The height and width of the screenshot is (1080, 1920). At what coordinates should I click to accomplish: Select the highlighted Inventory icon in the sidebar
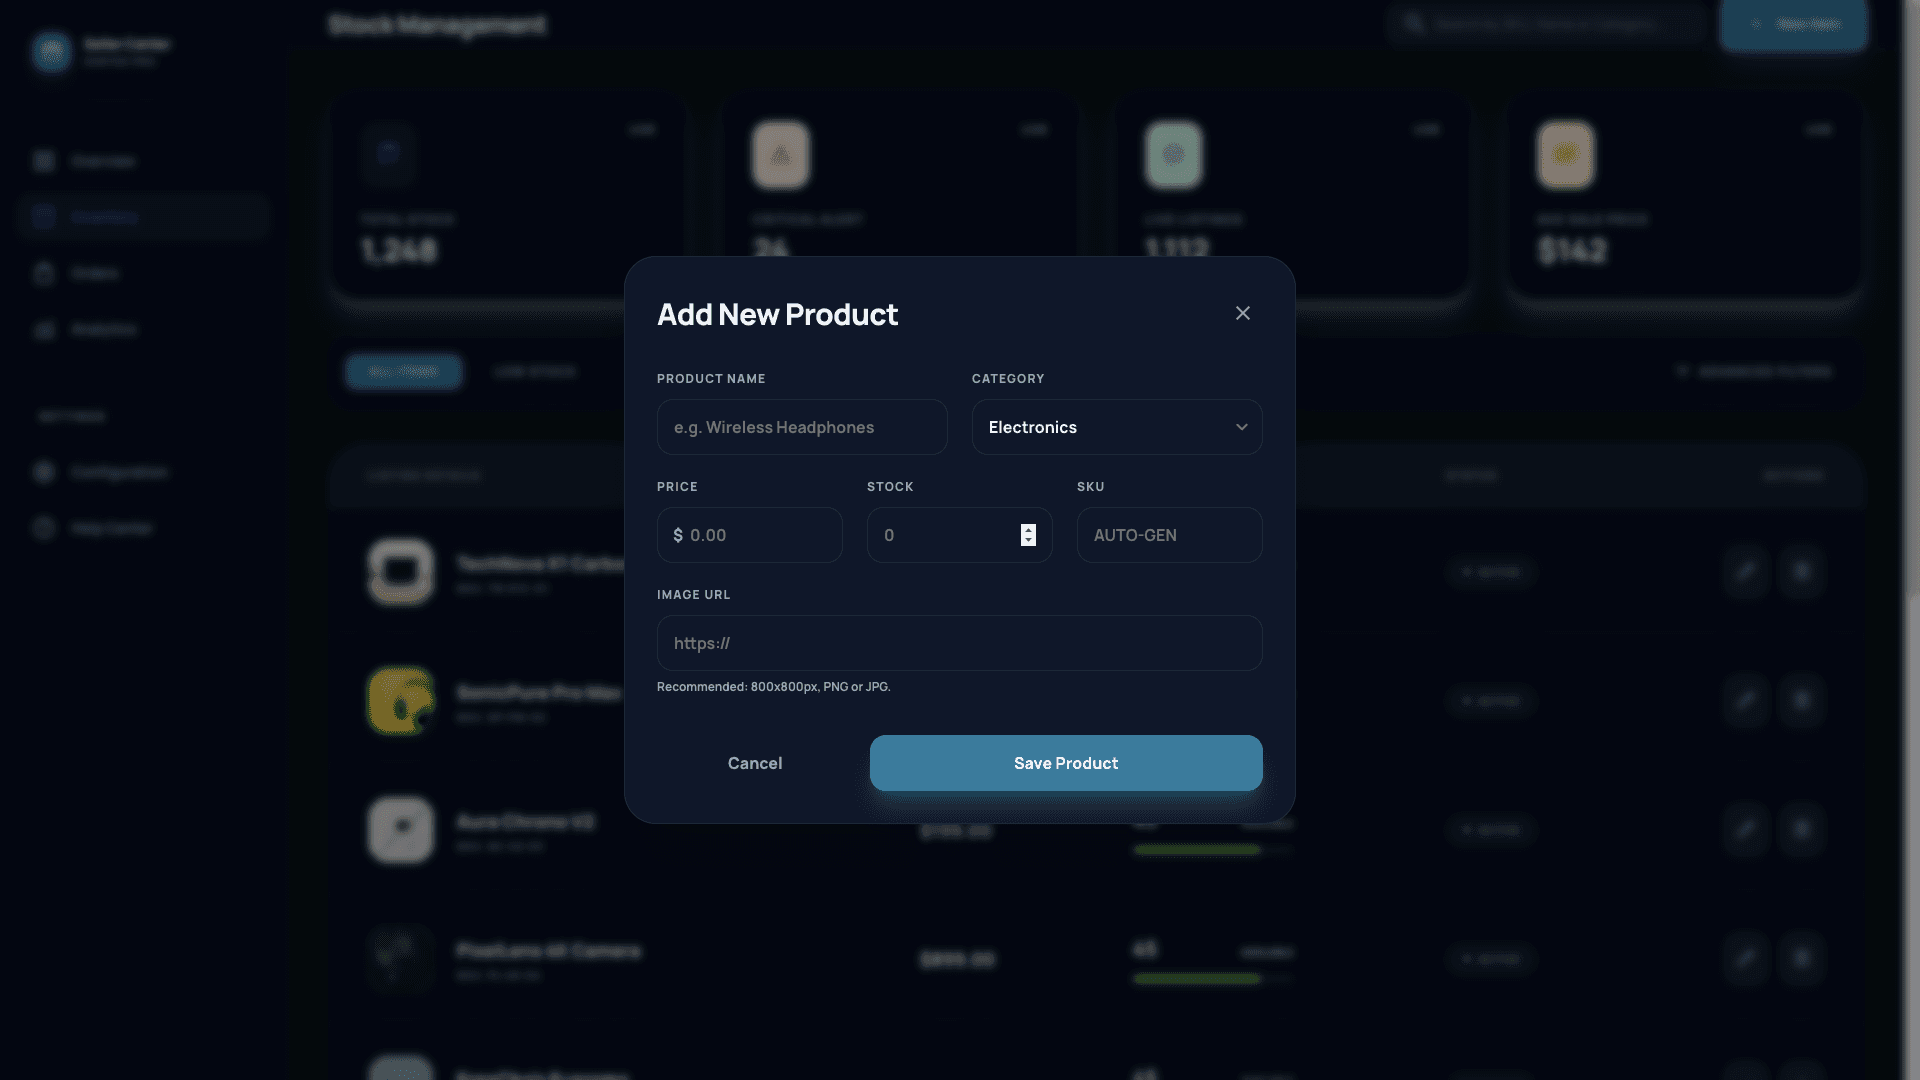click(43, 216)
